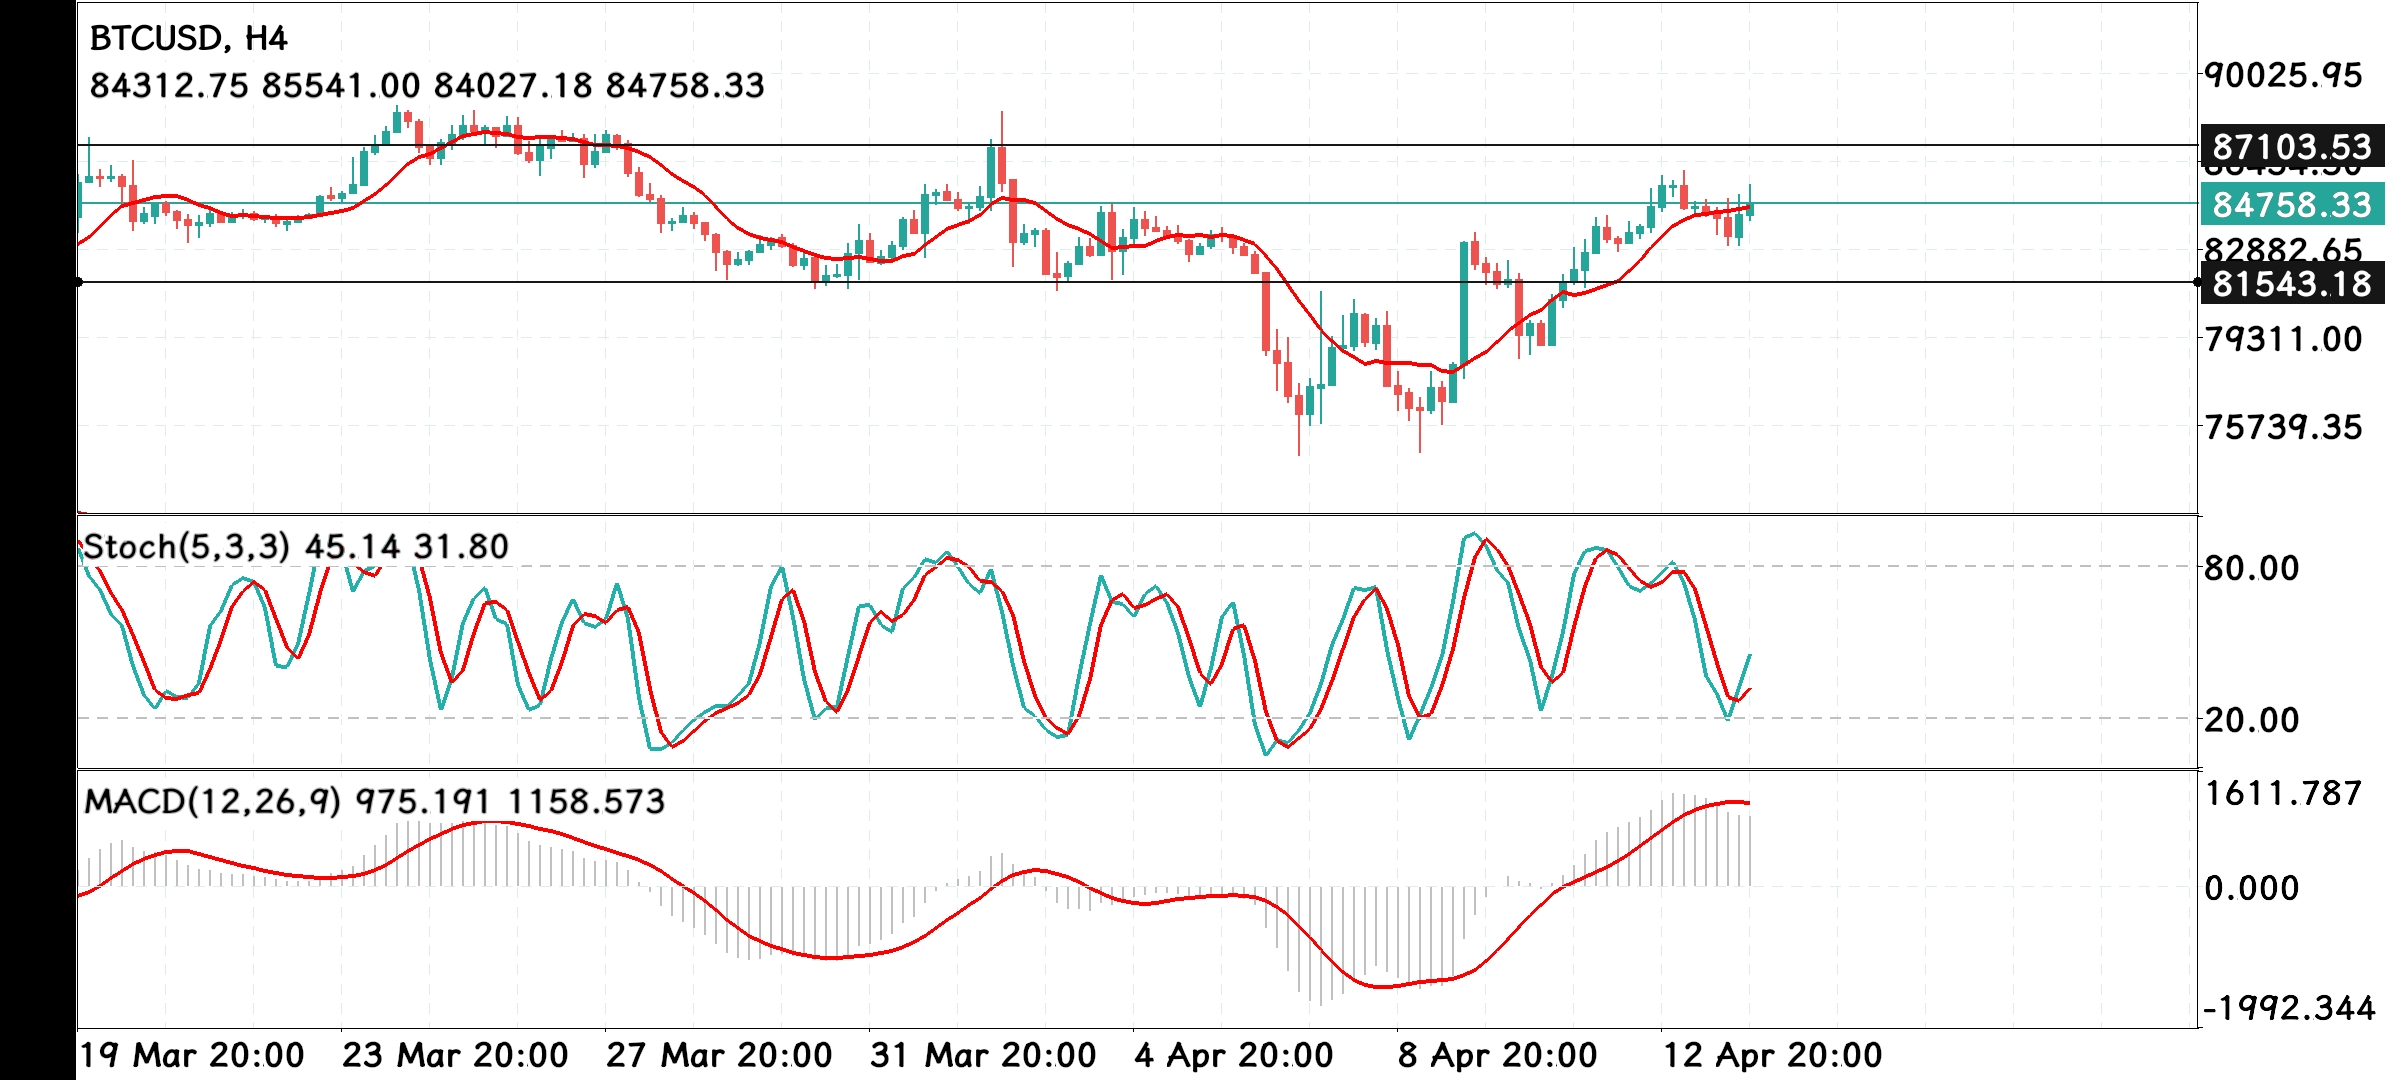Click the 84758.33 current price tag

2291,205
